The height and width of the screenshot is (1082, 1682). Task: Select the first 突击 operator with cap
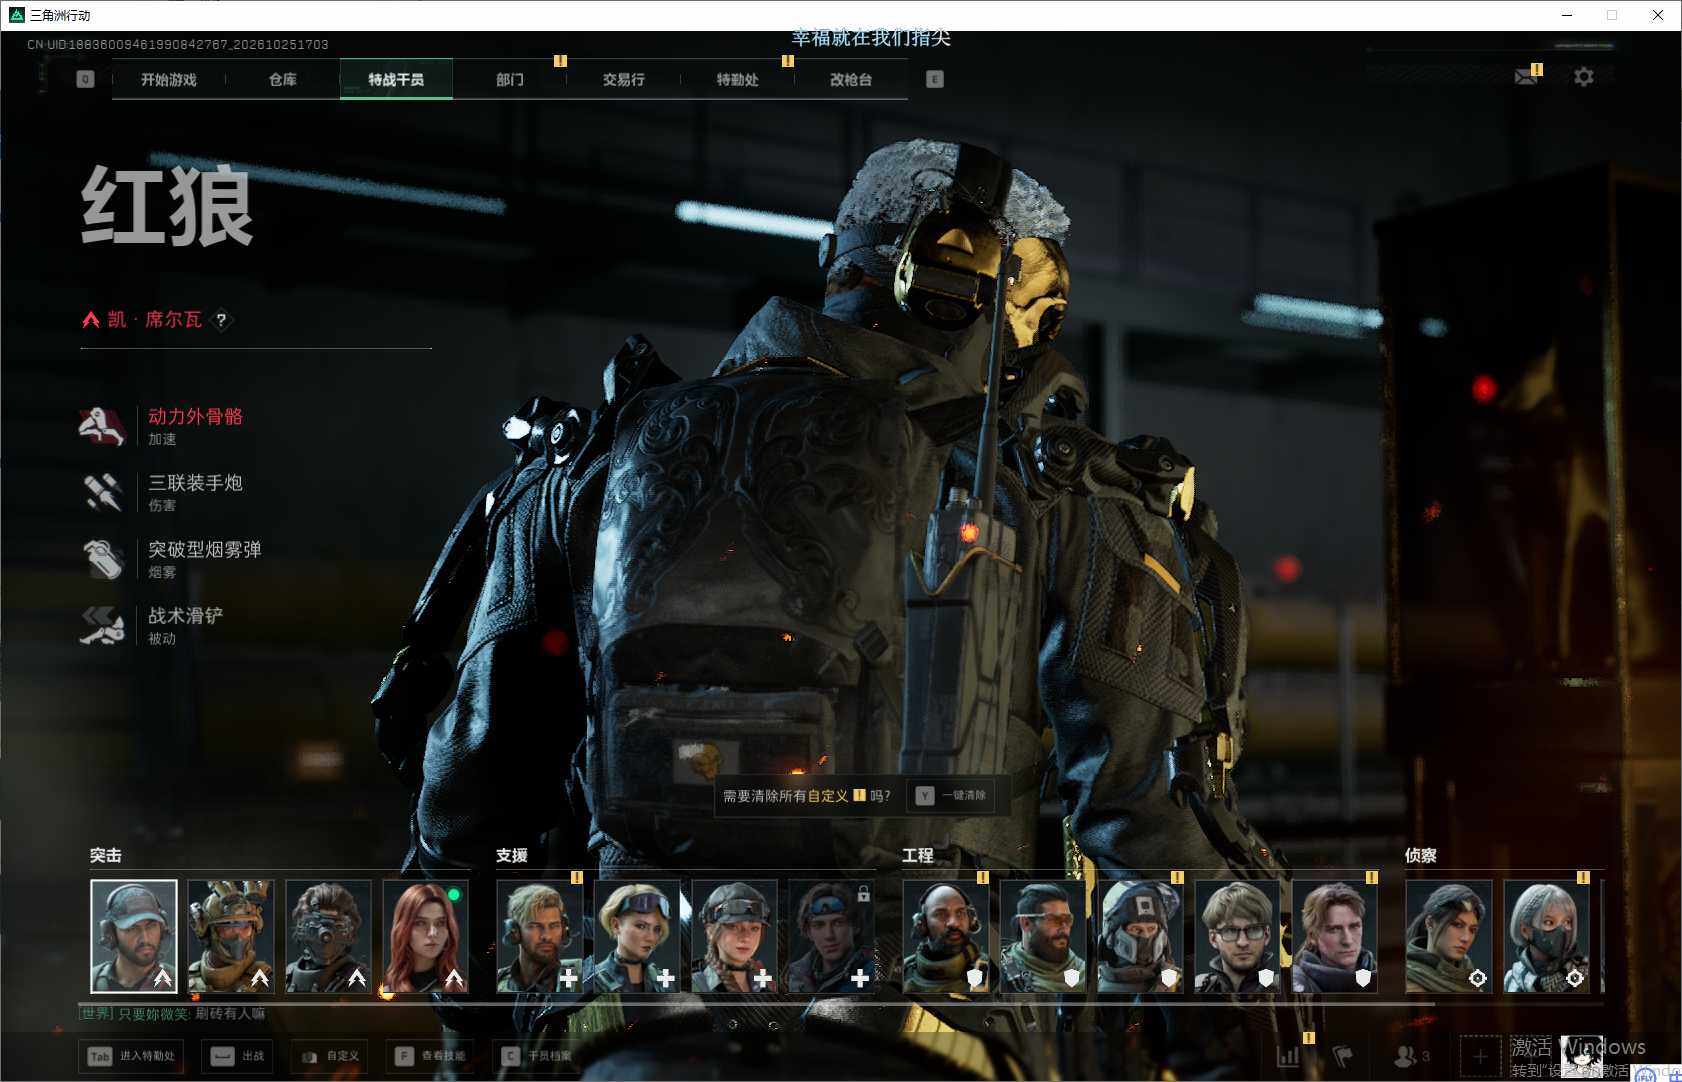click(x=134, y=936)
